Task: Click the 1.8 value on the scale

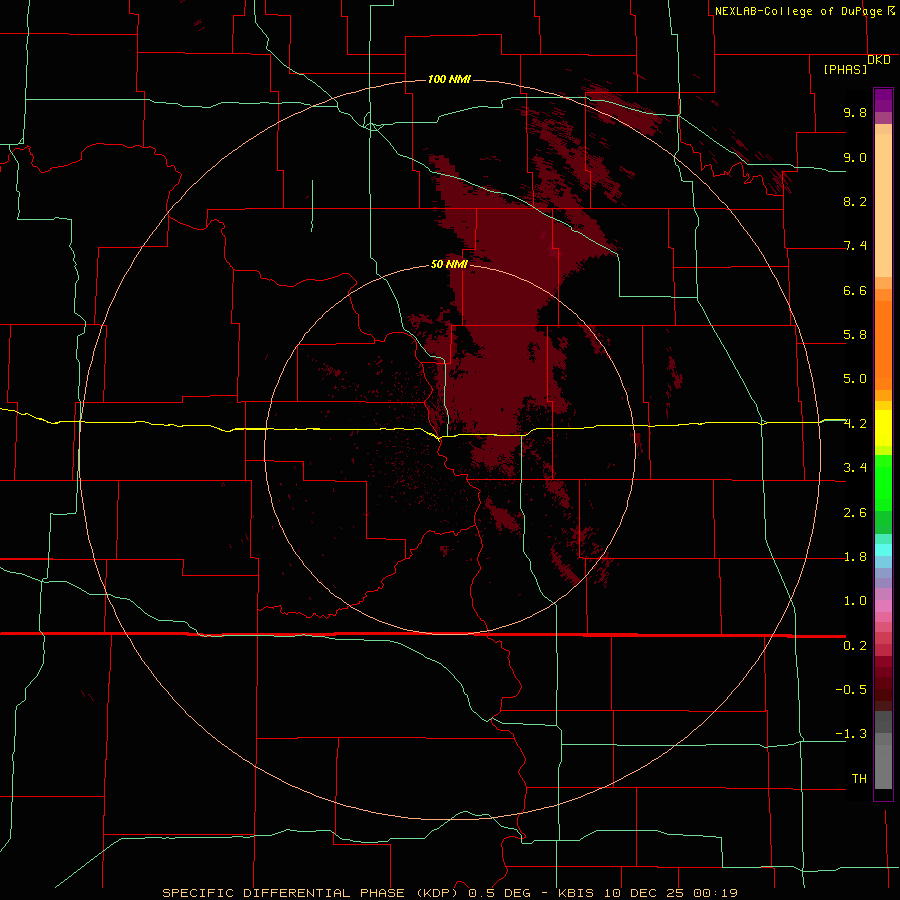Action: (855, 557)
